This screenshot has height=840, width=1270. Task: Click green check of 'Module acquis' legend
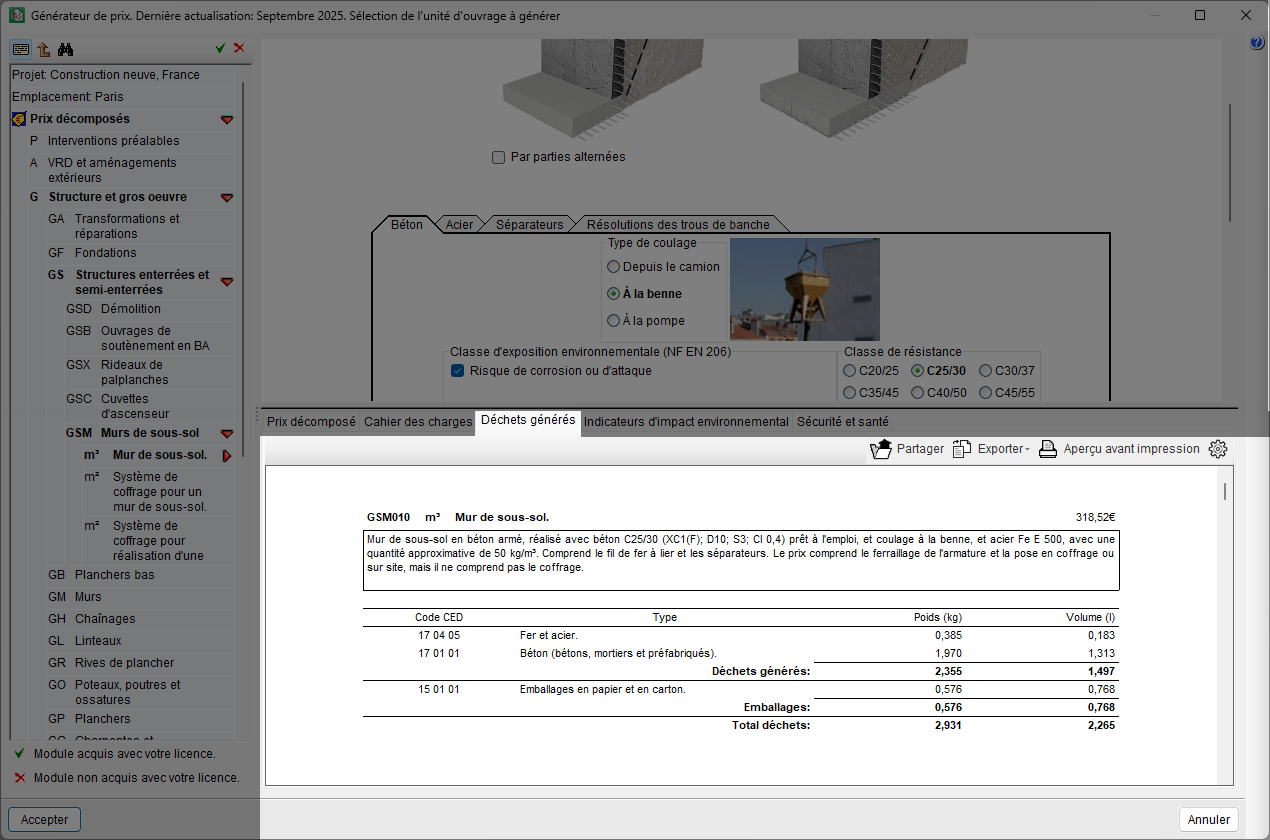coord(19,754)
